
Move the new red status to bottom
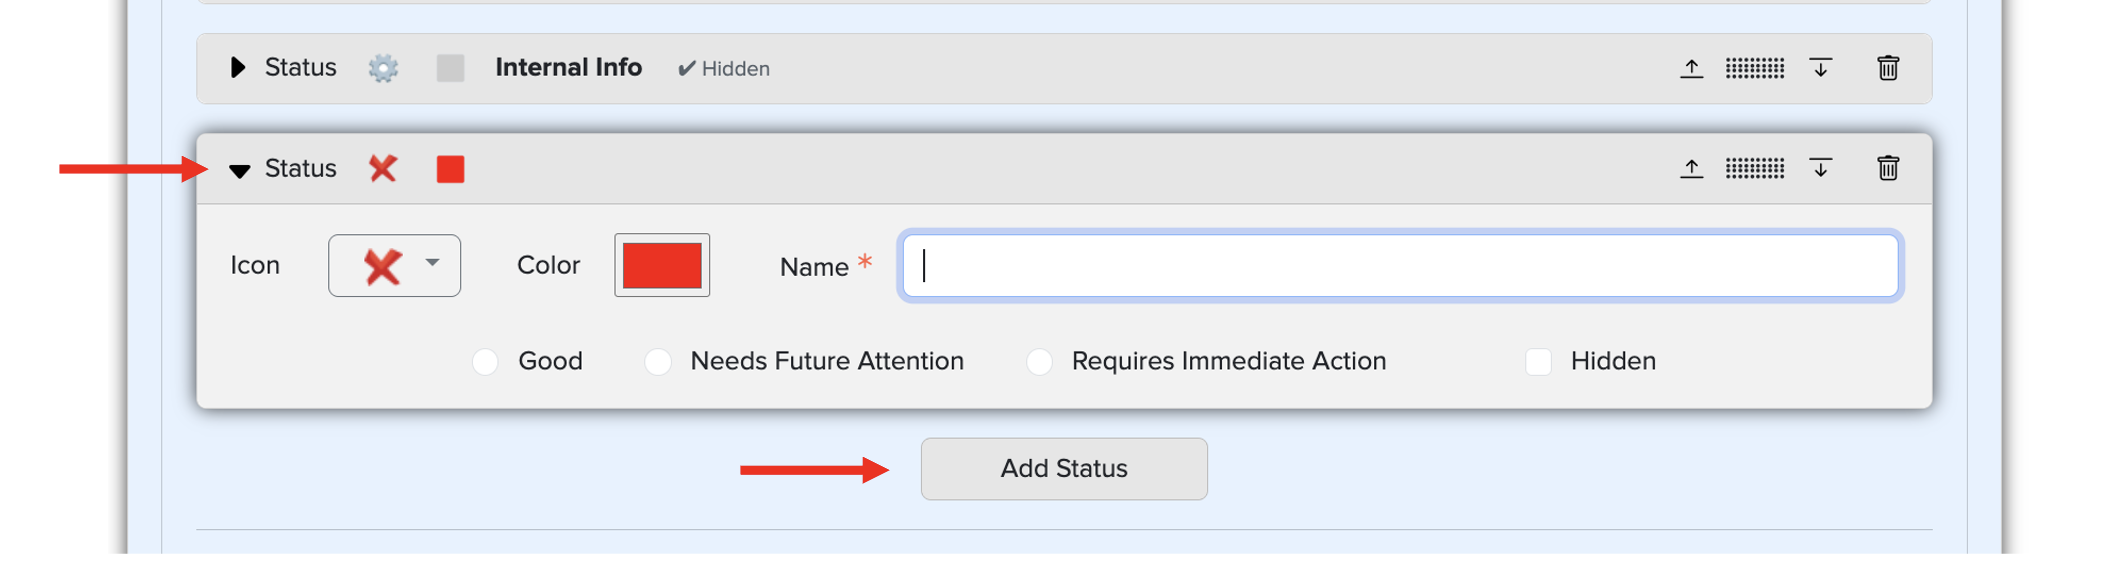(1820, 168)
